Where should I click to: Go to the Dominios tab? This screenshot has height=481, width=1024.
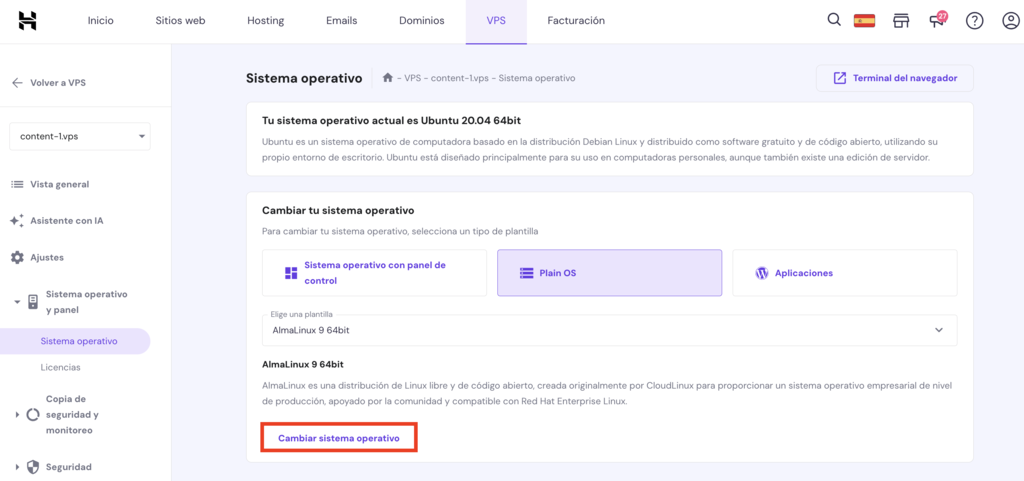422,21
